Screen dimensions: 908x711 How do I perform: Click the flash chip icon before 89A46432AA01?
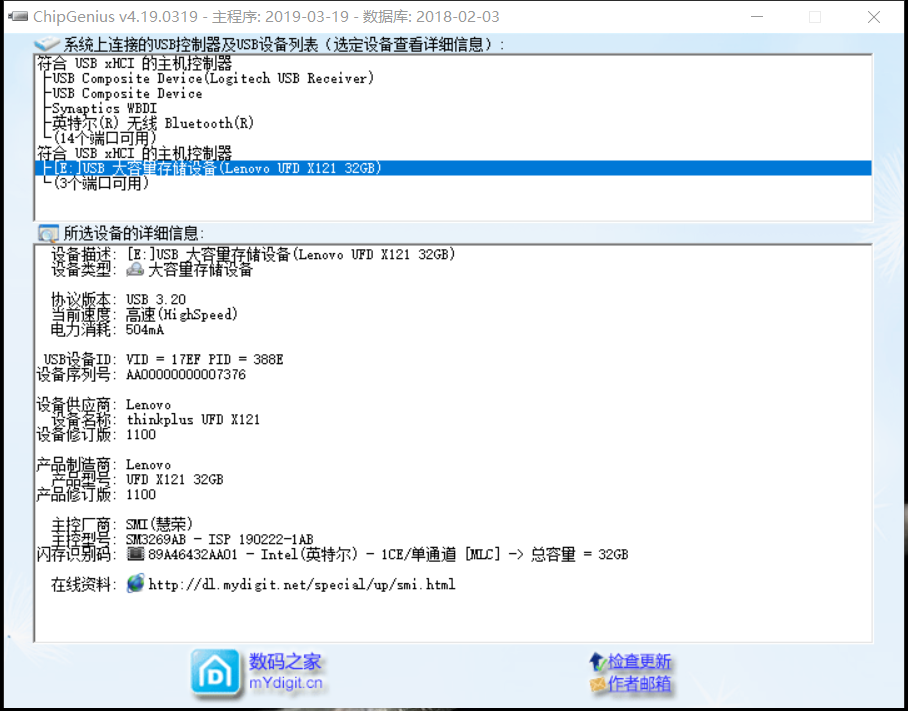coord(136,554)
